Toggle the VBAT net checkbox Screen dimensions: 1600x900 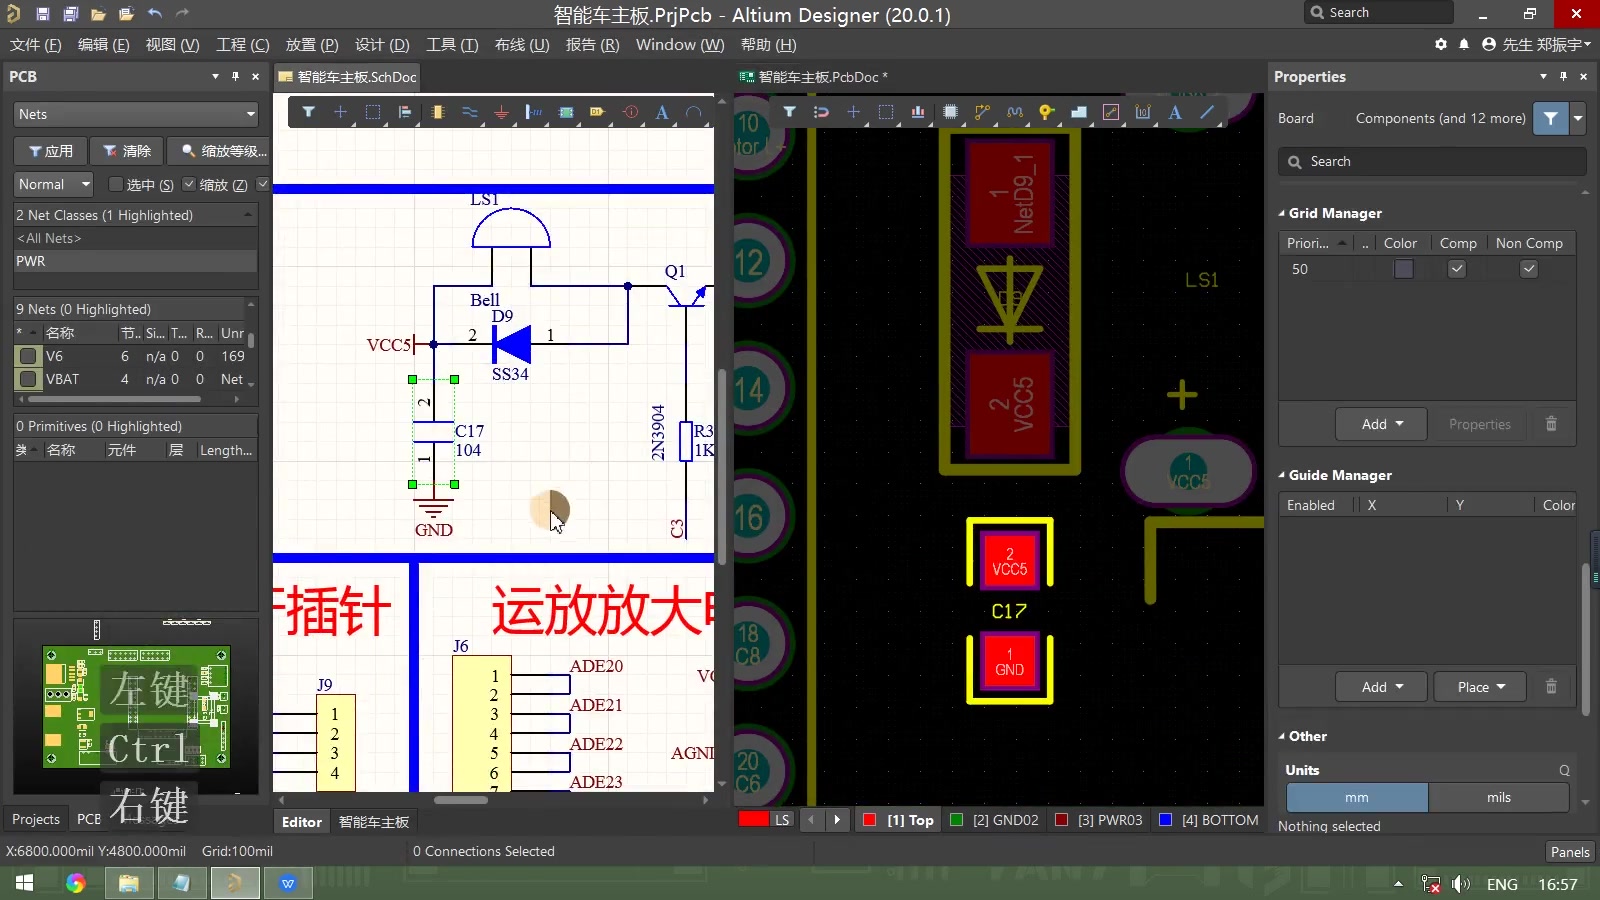point(28,379)
